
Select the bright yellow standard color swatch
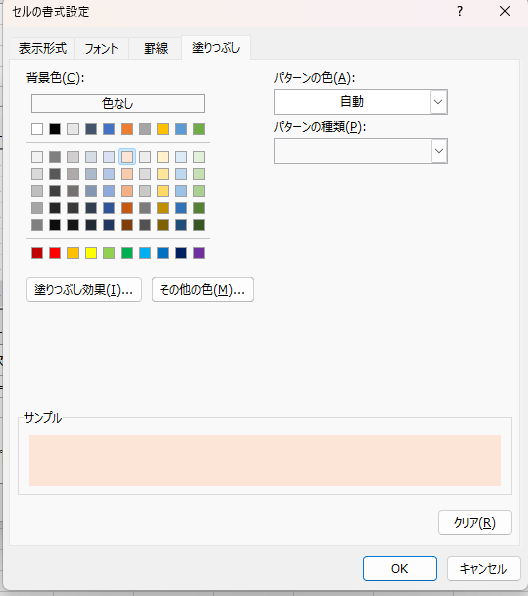pyautogui.click(x=91, y=253)
